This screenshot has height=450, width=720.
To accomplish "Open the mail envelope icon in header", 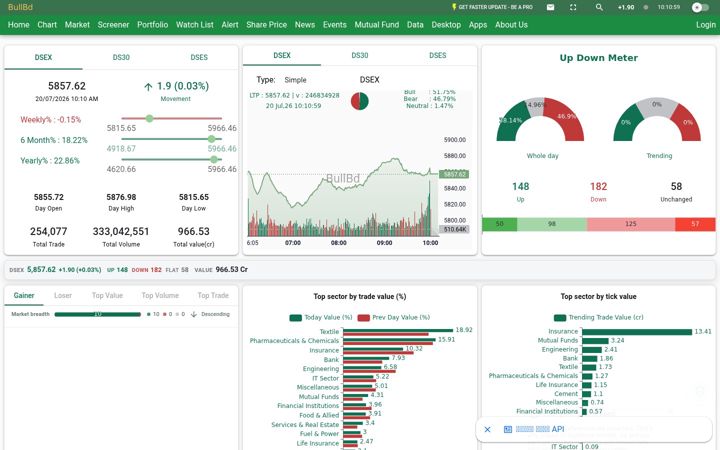I will [551, 7].
